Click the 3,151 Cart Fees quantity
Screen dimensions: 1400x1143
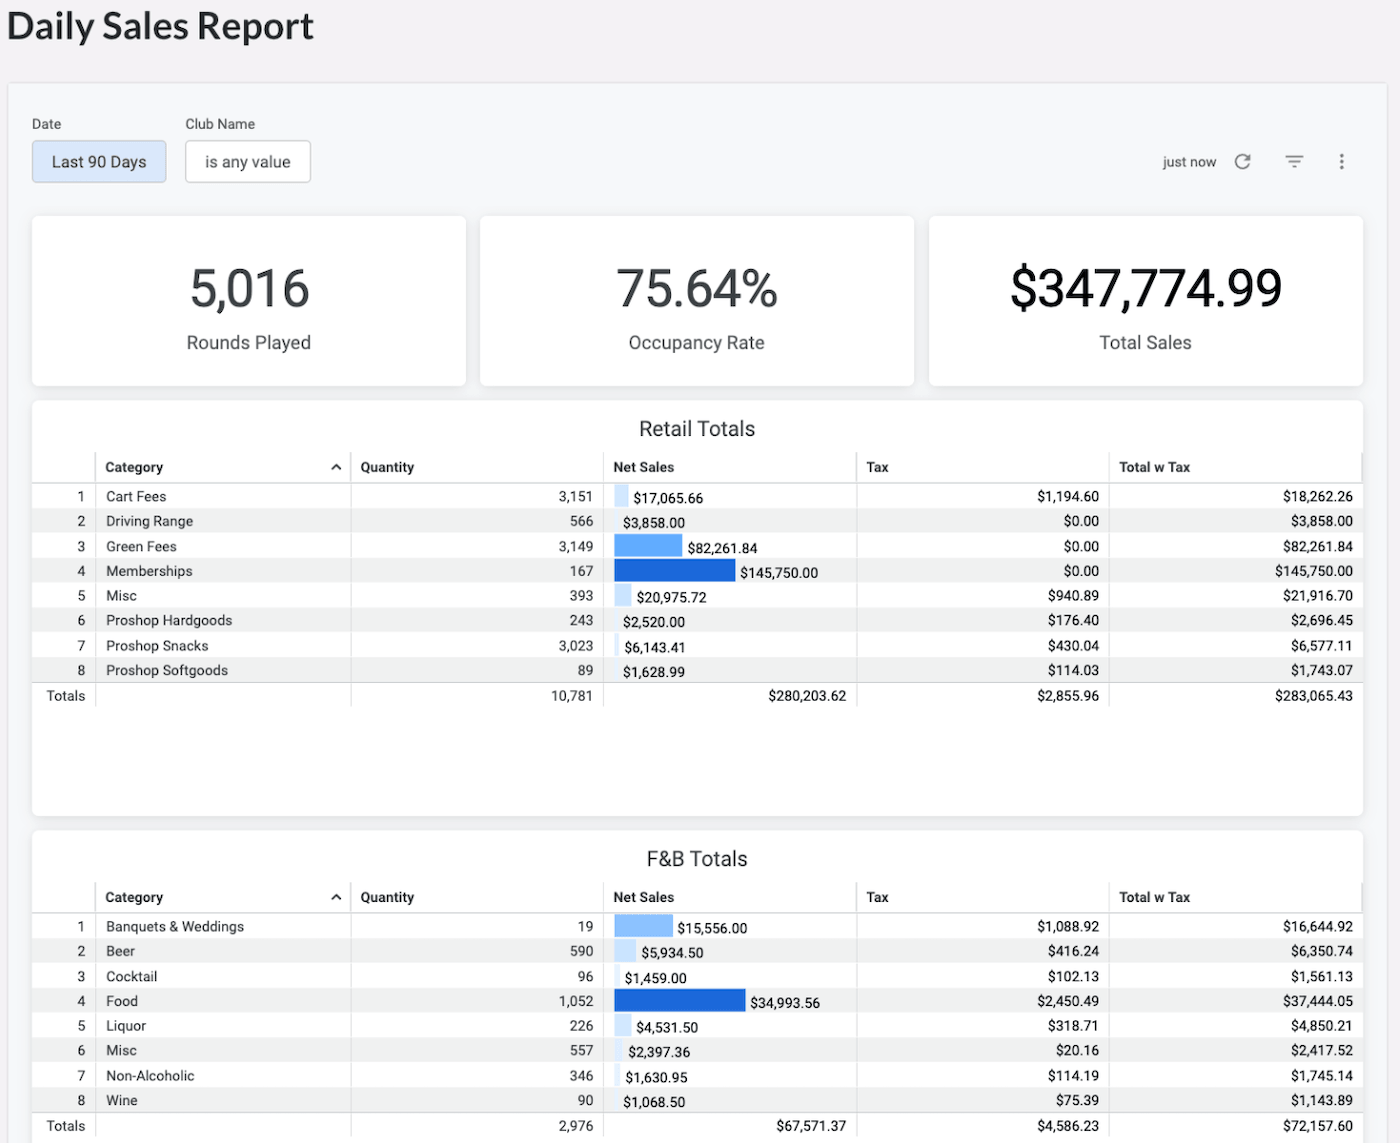point(576,496)
